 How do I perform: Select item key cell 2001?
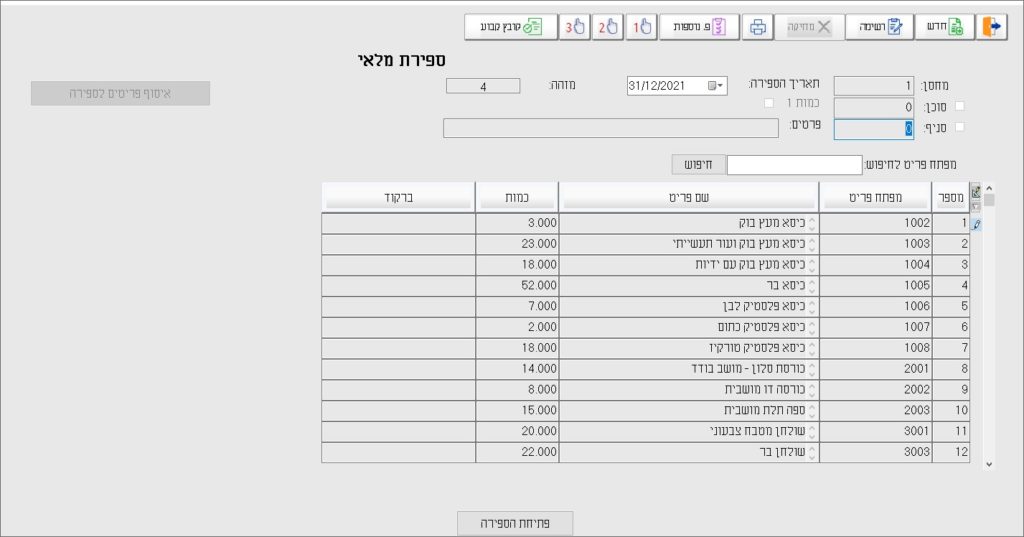click(x=875, y=368)
